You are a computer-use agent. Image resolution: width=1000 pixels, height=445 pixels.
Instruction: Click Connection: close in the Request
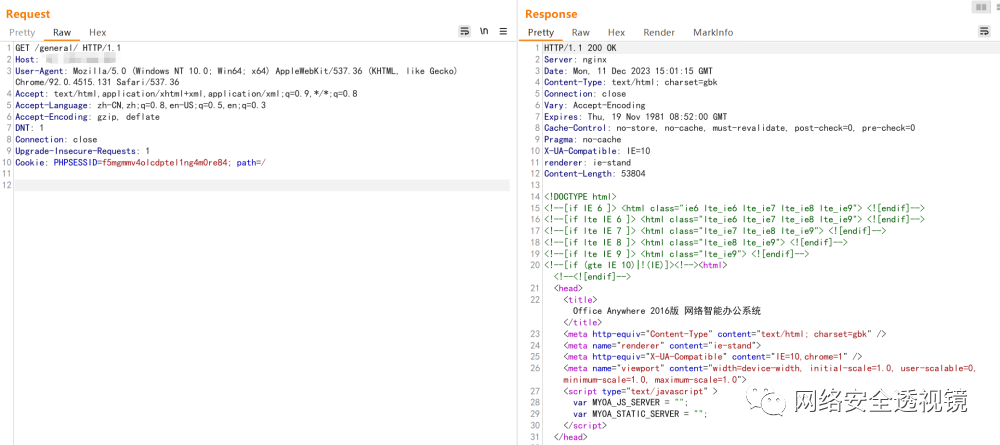pos(56,140)
